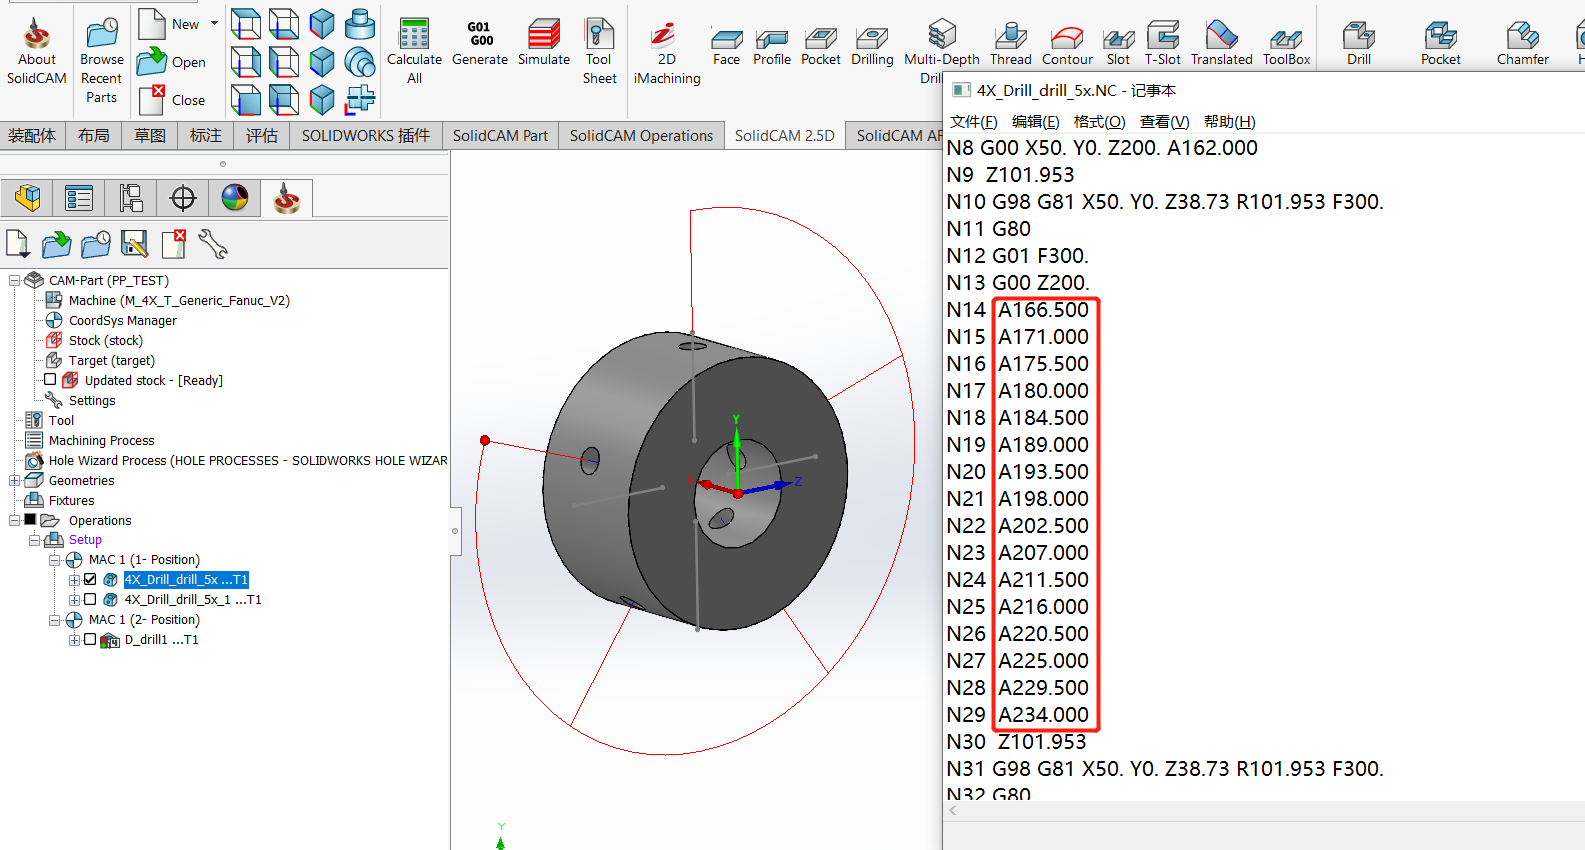The width and height of the screenshot is (1585, 850).
Task: Tick the Updated stock checkbox
Action: pos(50,379)
